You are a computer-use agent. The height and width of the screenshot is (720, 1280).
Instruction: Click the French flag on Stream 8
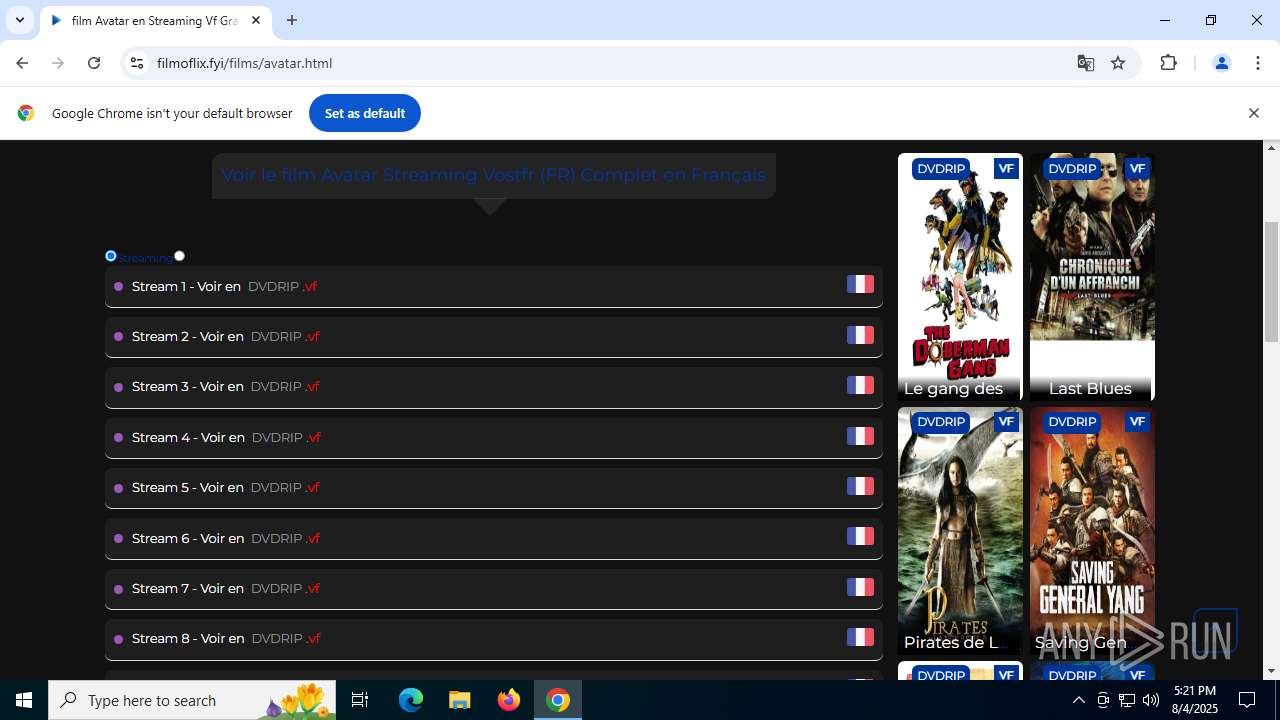coord(860,637)
